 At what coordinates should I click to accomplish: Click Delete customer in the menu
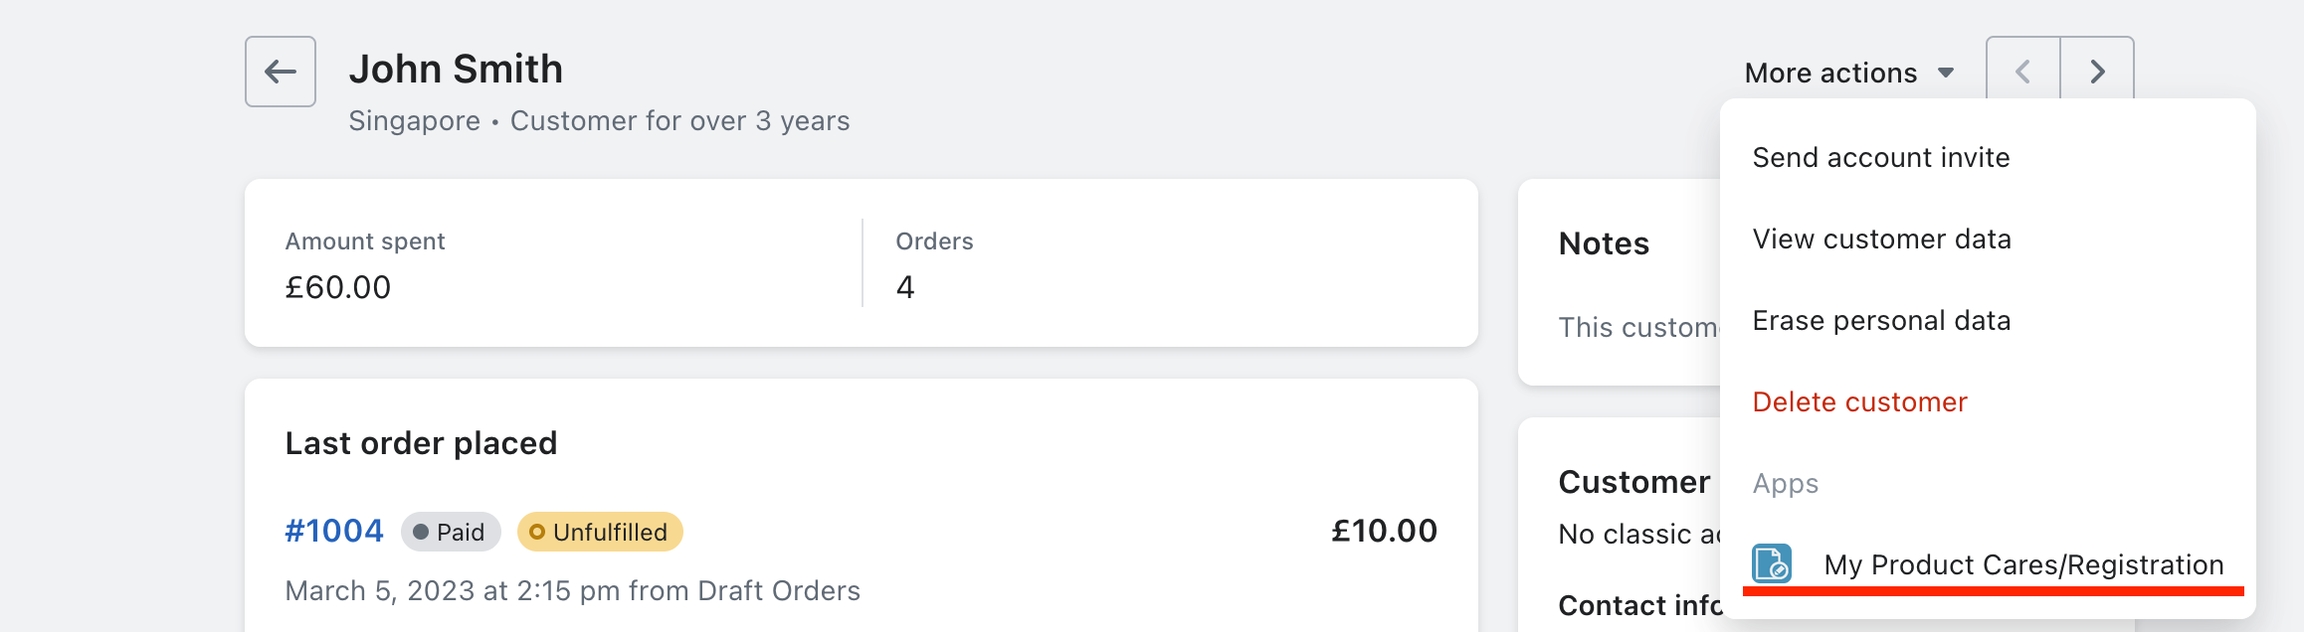pos(1859,402)
